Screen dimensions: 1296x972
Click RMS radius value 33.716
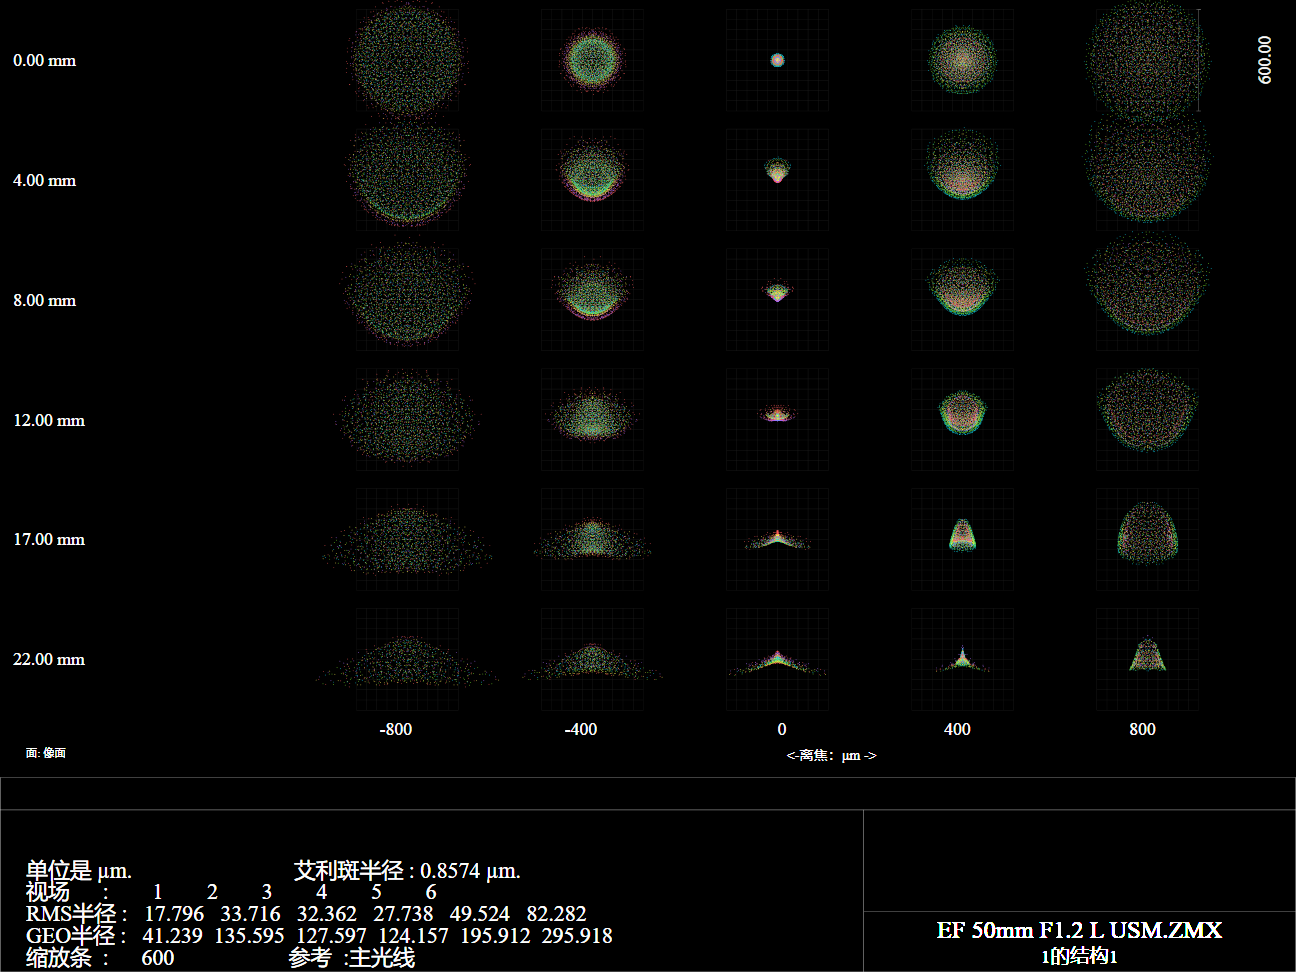pos(250,913)
